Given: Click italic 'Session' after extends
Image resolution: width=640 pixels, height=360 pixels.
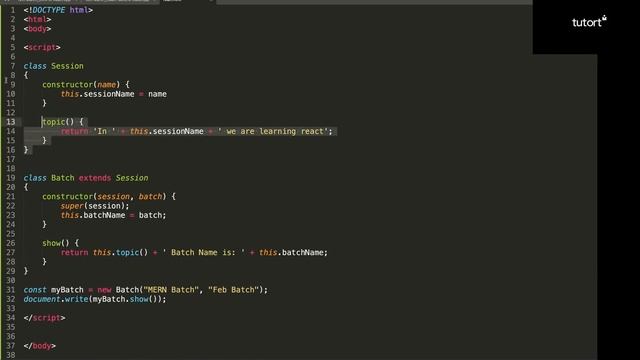Looking at the screenshot, I should click(x=132, y=178).
